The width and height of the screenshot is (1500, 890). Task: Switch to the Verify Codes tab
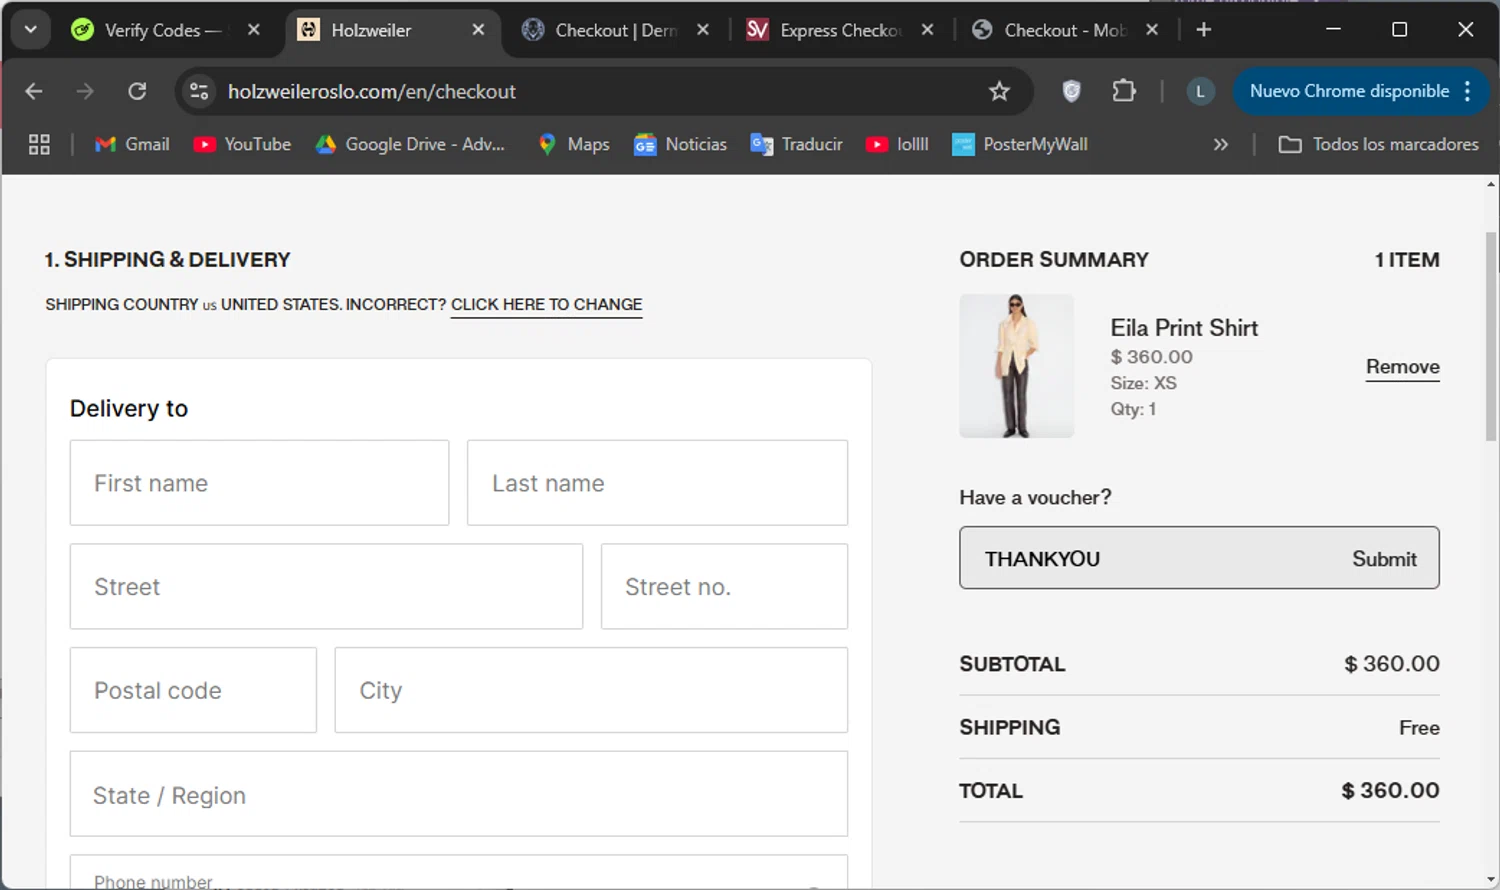point(152,30)
